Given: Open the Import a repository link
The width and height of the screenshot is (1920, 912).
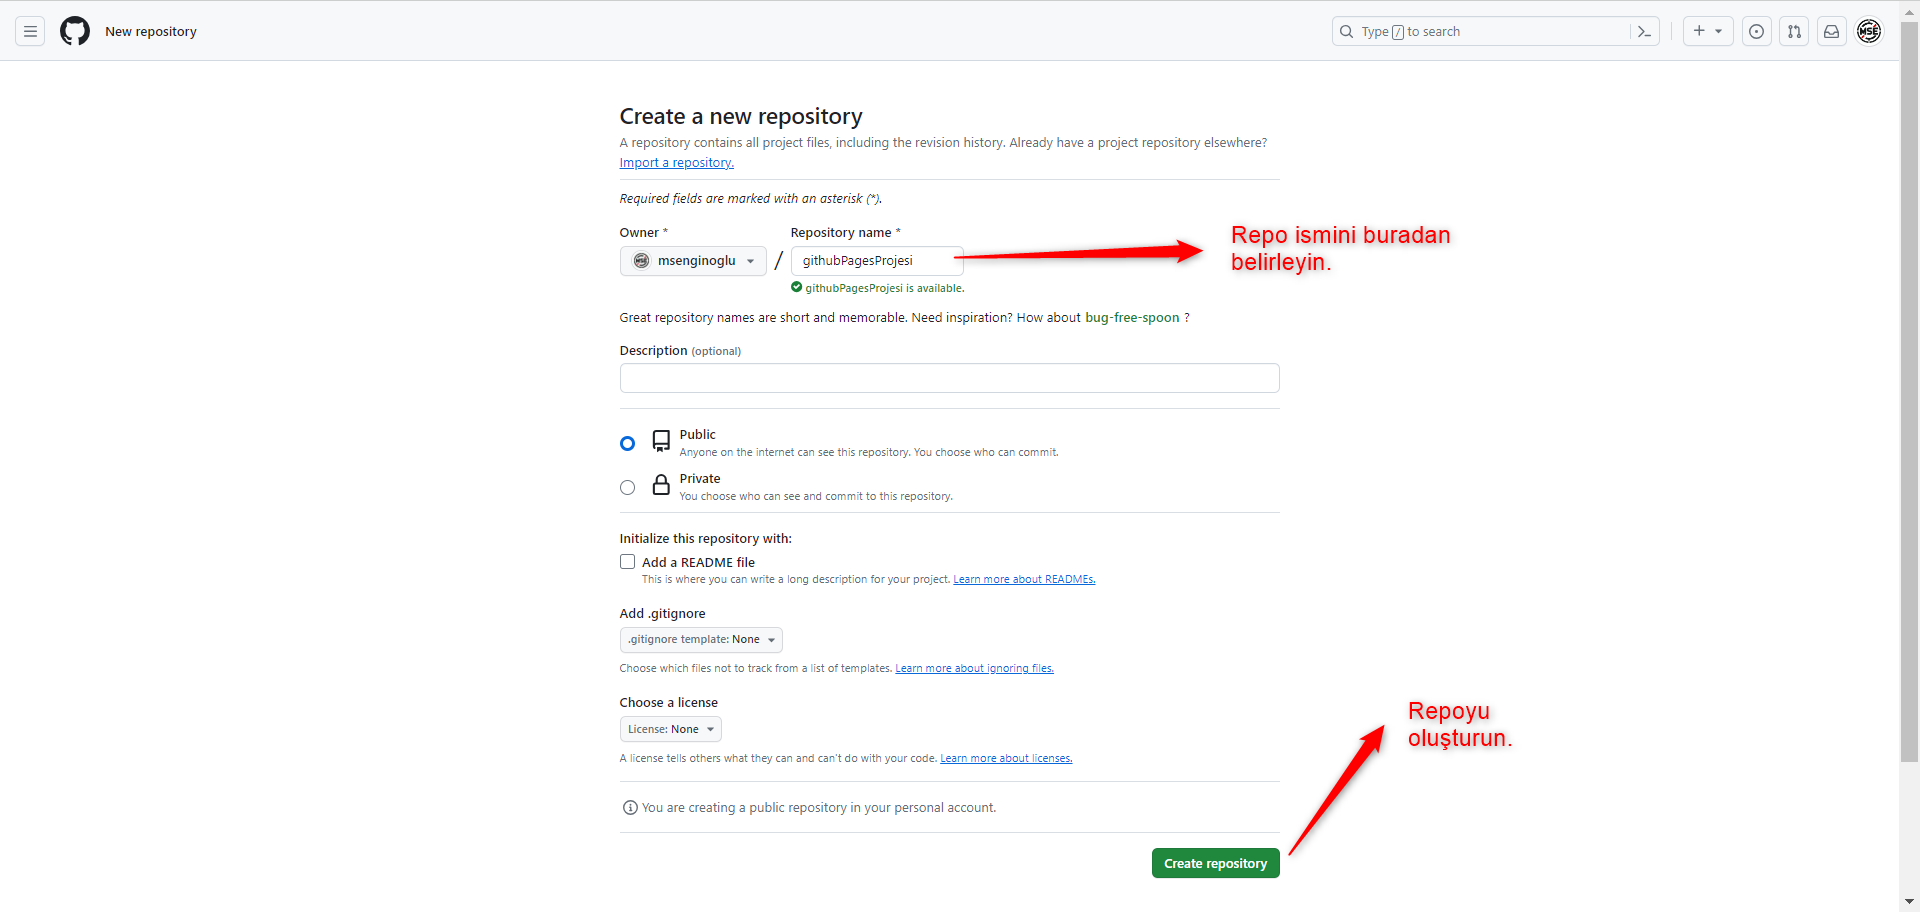Looking at the screenshot, I should point(676,162).
